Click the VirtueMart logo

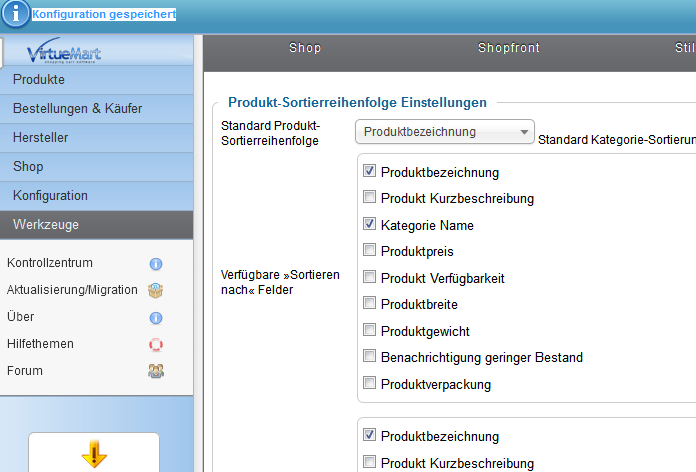(64, 53)
